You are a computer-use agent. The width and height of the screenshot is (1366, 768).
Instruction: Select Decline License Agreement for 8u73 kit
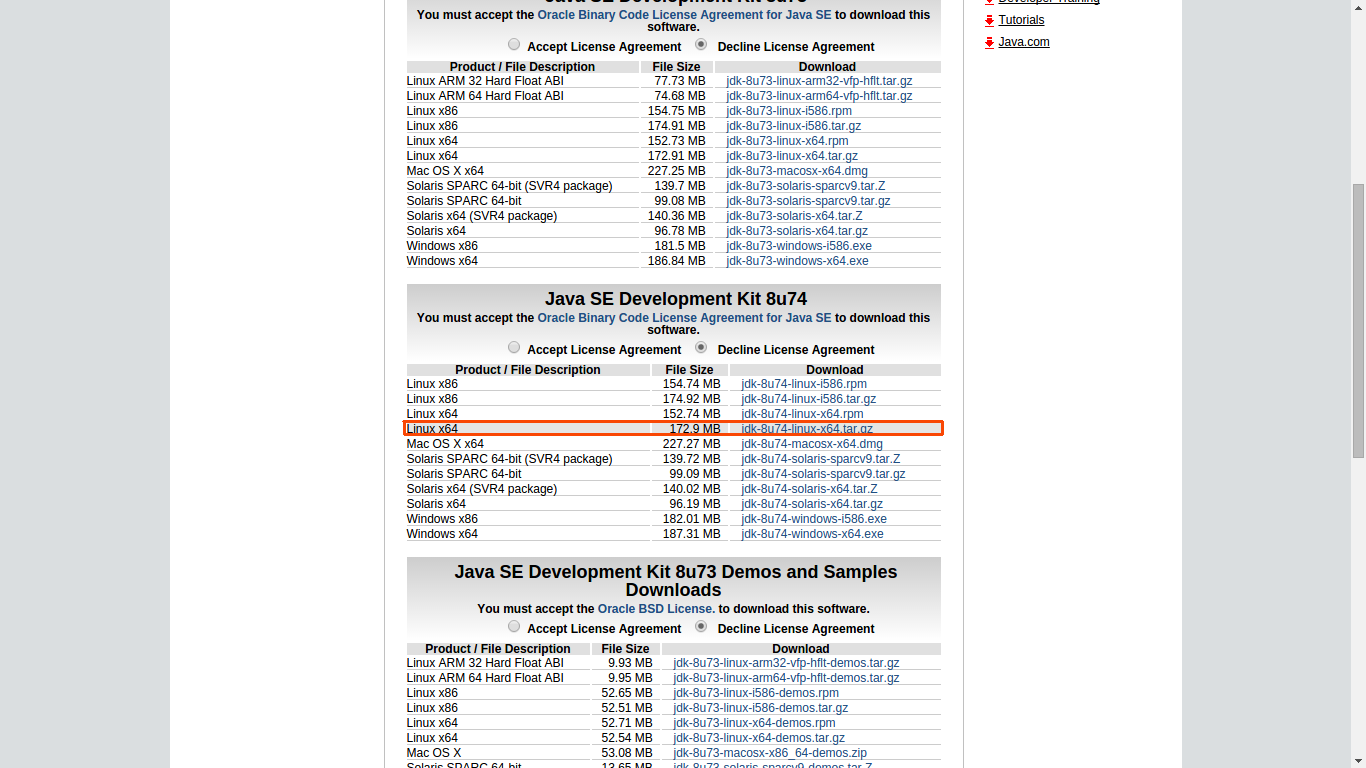pyautogui.click(x=701, y=45)
